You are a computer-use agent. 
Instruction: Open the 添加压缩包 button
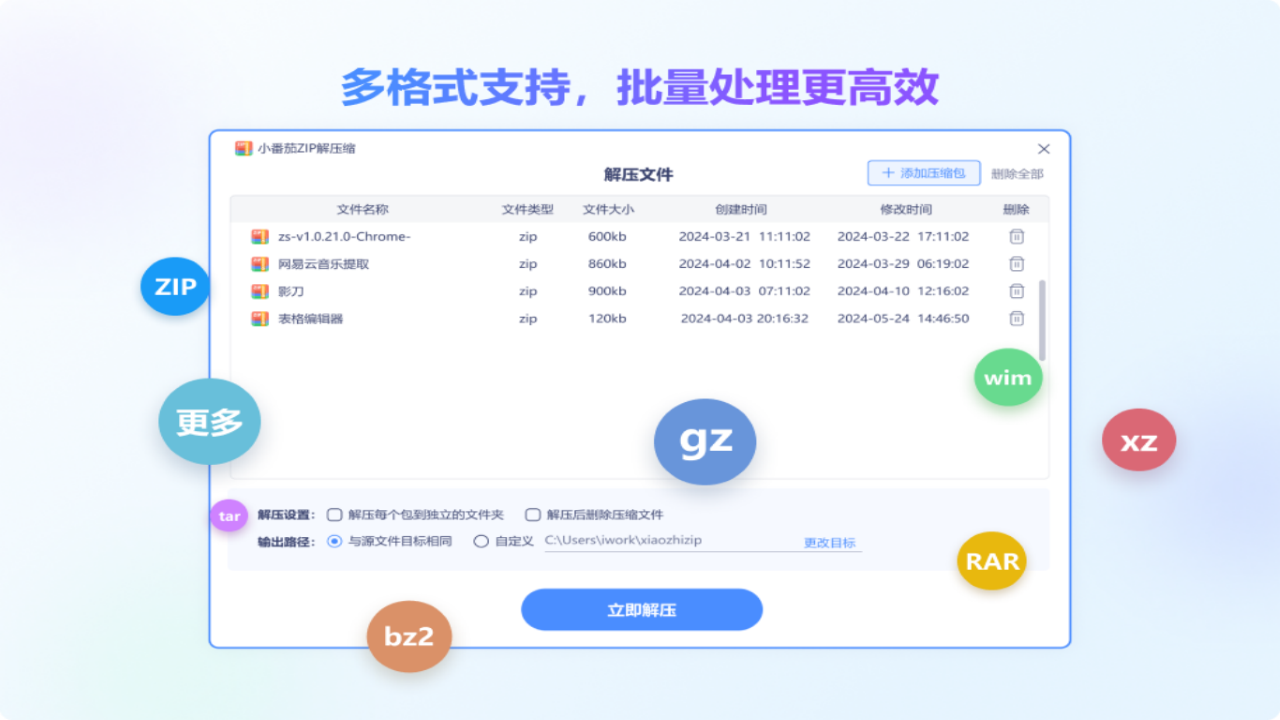(922, 172)
